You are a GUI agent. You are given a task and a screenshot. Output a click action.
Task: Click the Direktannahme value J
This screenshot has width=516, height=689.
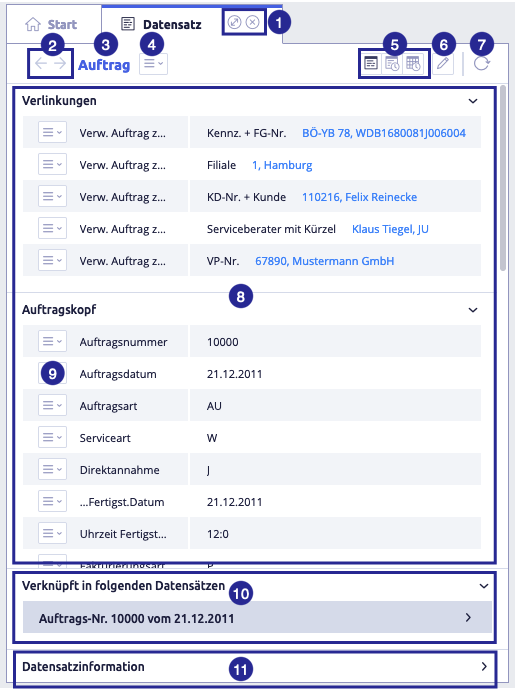pyautogui.click(x=208, y=471)
